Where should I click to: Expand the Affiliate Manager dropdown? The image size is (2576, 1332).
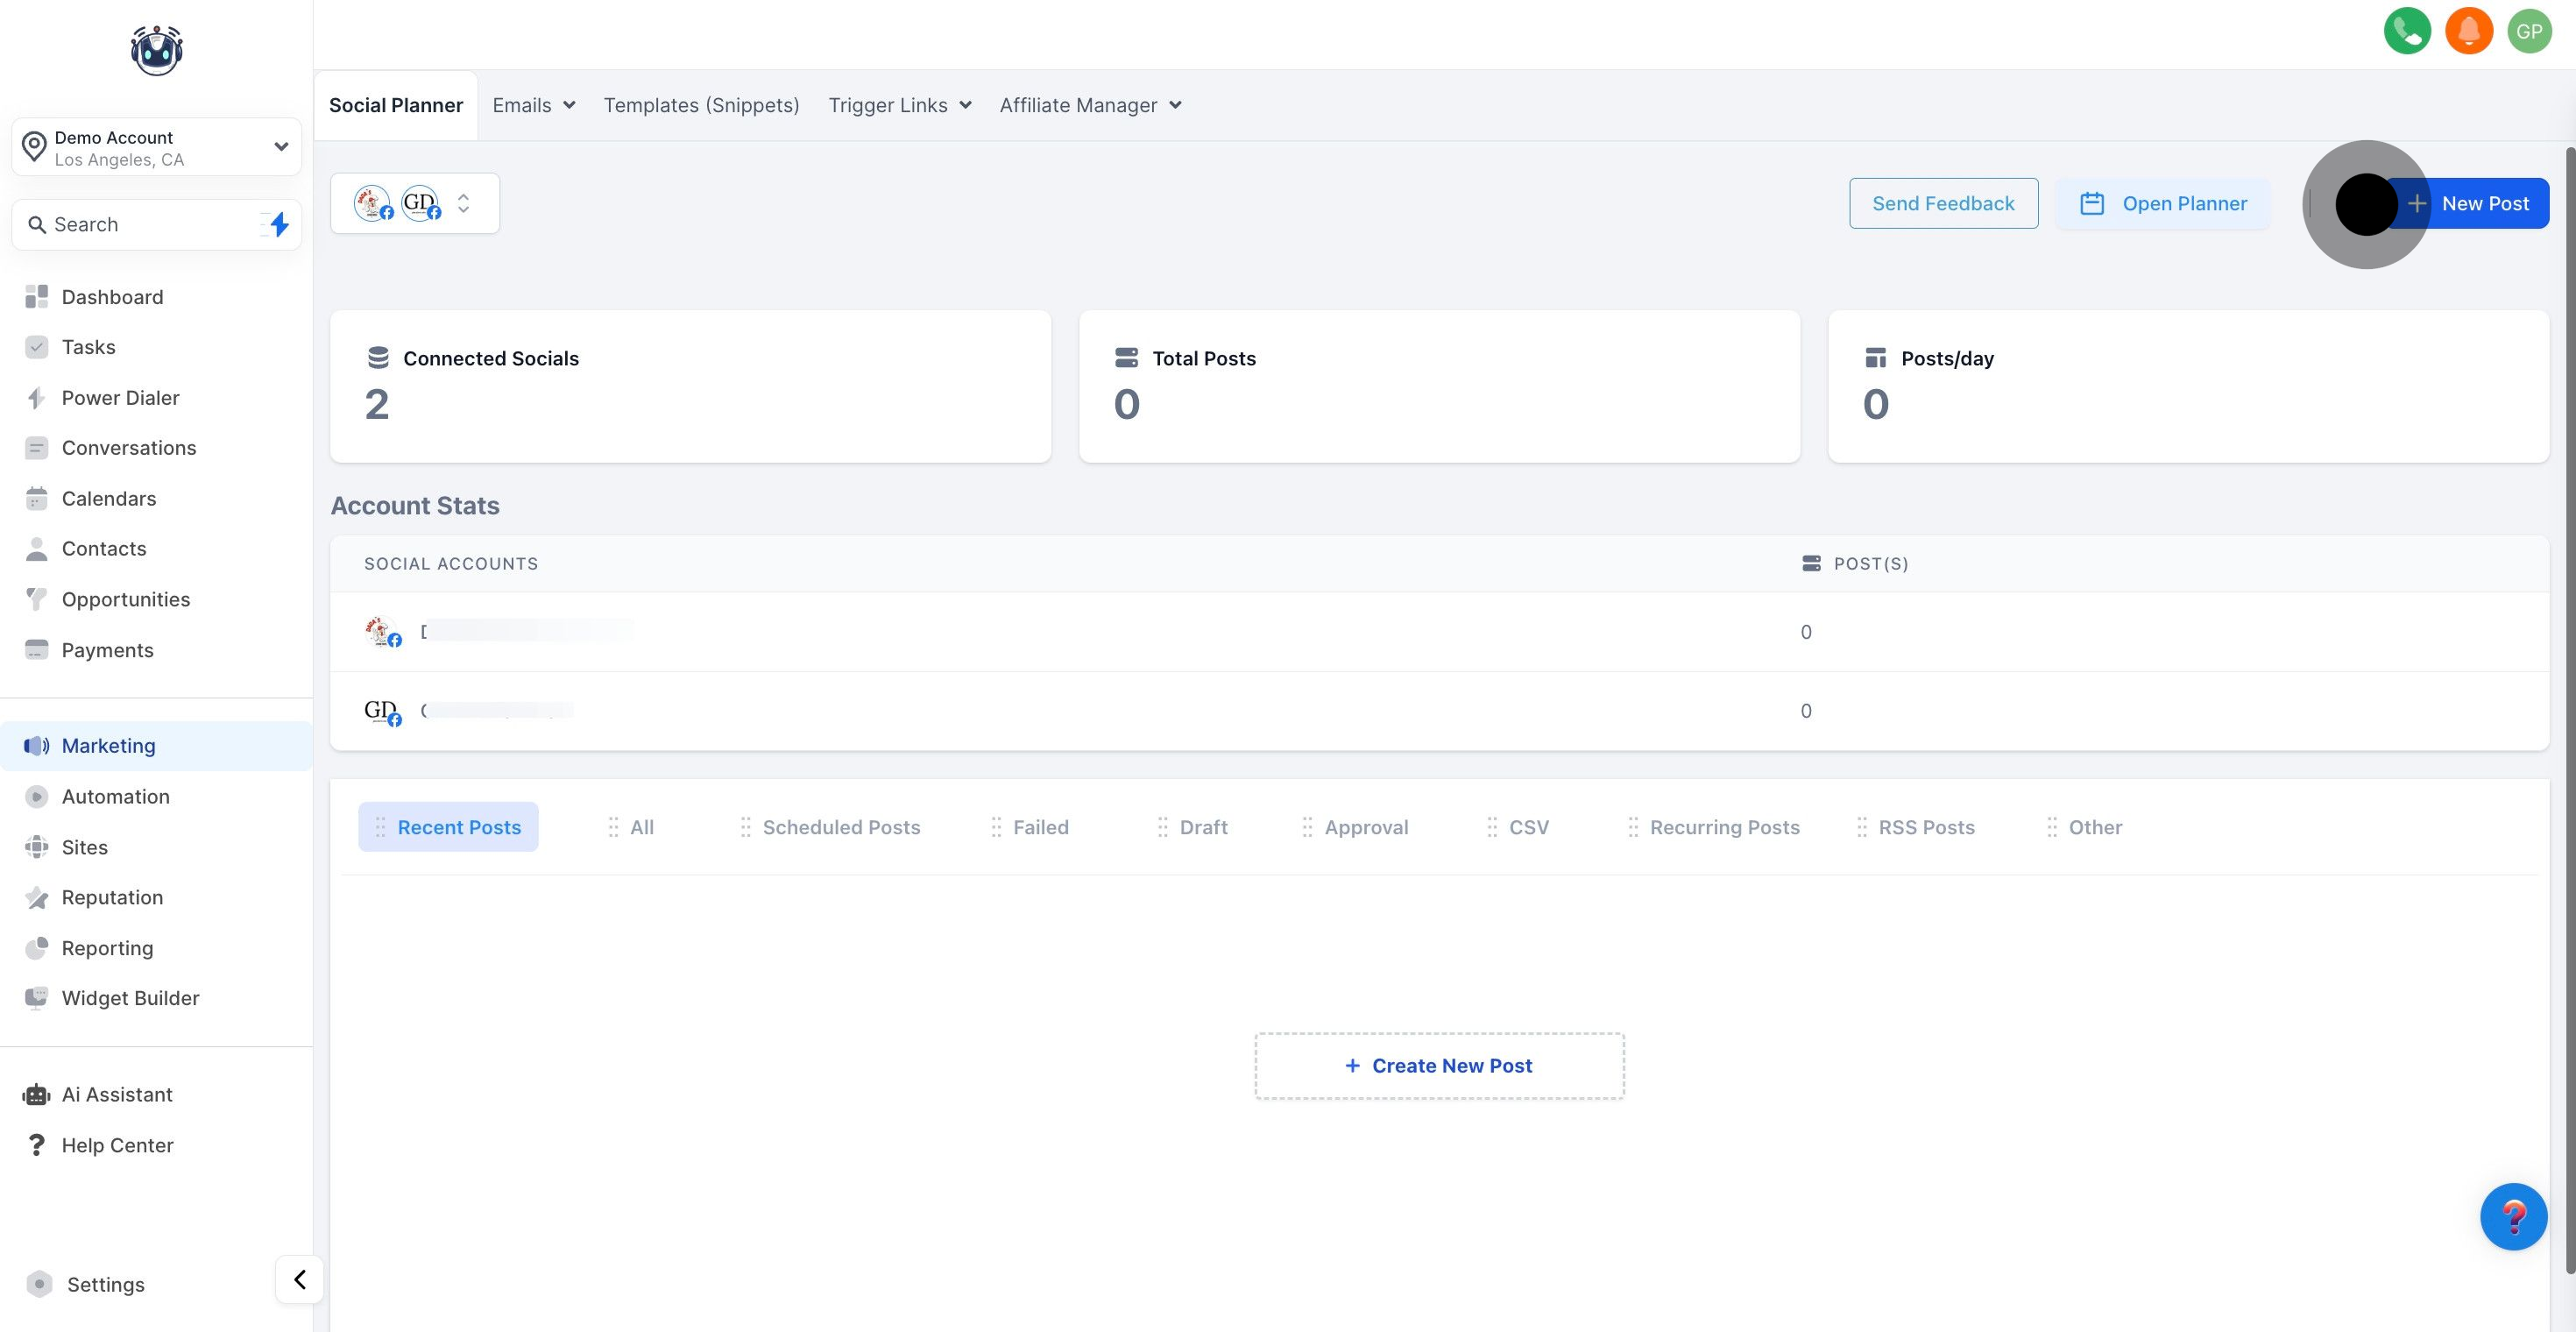(x=1090, y=105)
